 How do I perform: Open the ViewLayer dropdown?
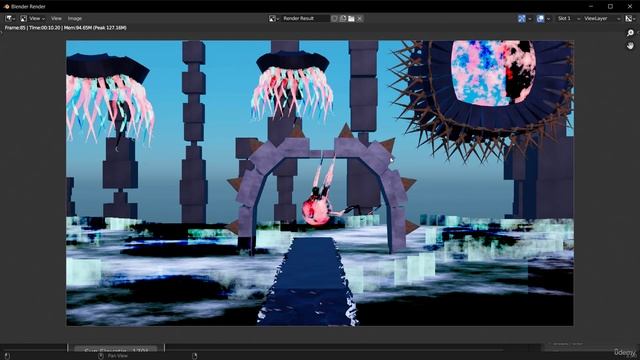pos(602,18)
